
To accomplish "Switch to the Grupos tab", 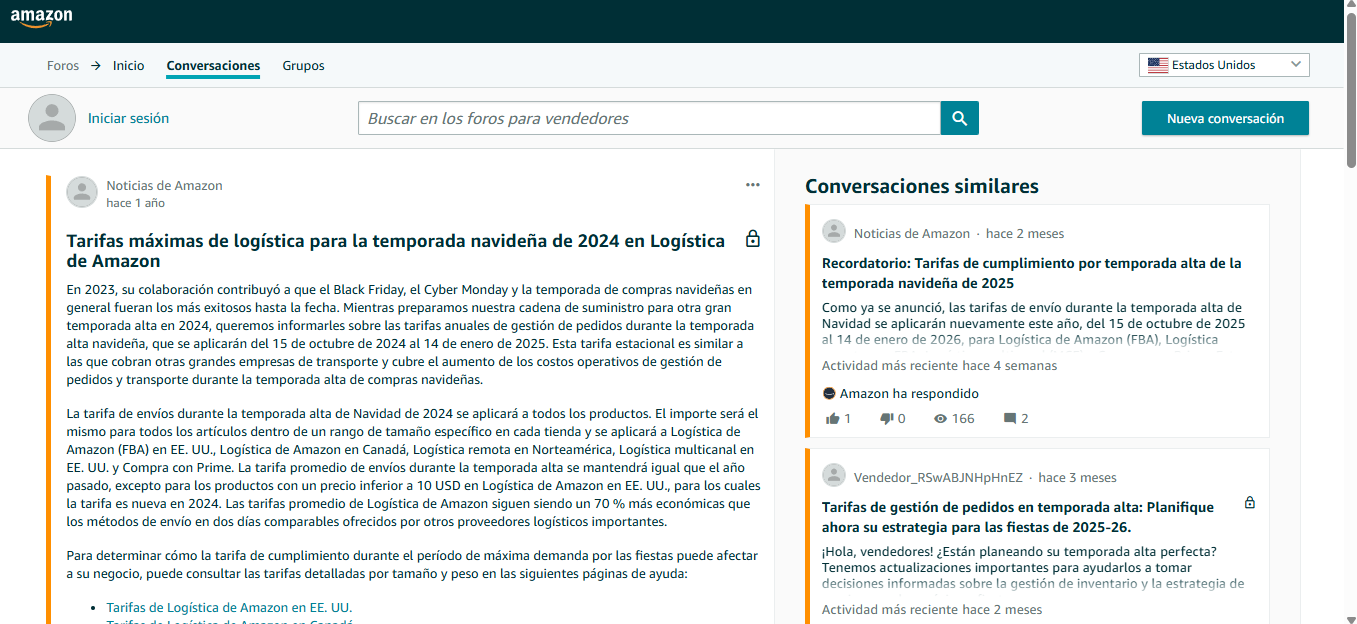I will (303, 65).
